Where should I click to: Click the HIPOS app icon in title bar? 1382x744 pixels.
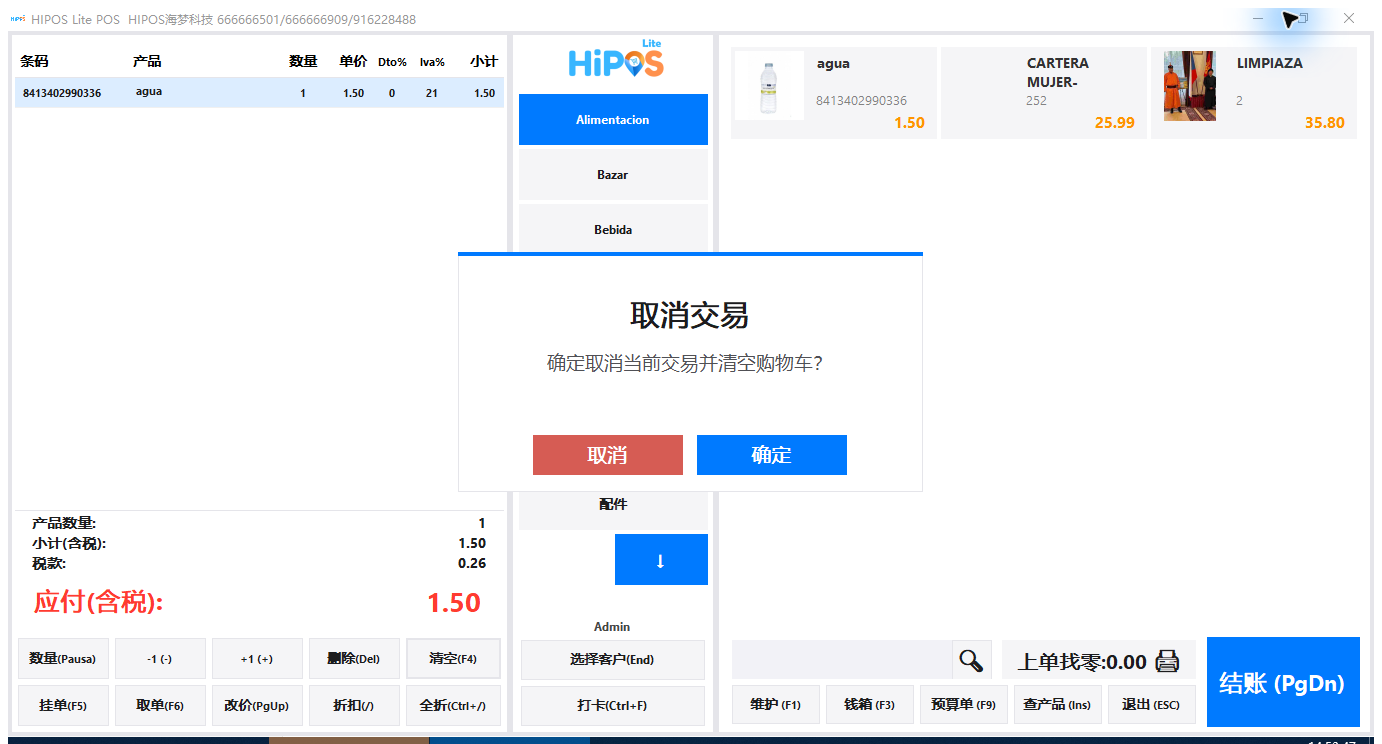[17, 18]
